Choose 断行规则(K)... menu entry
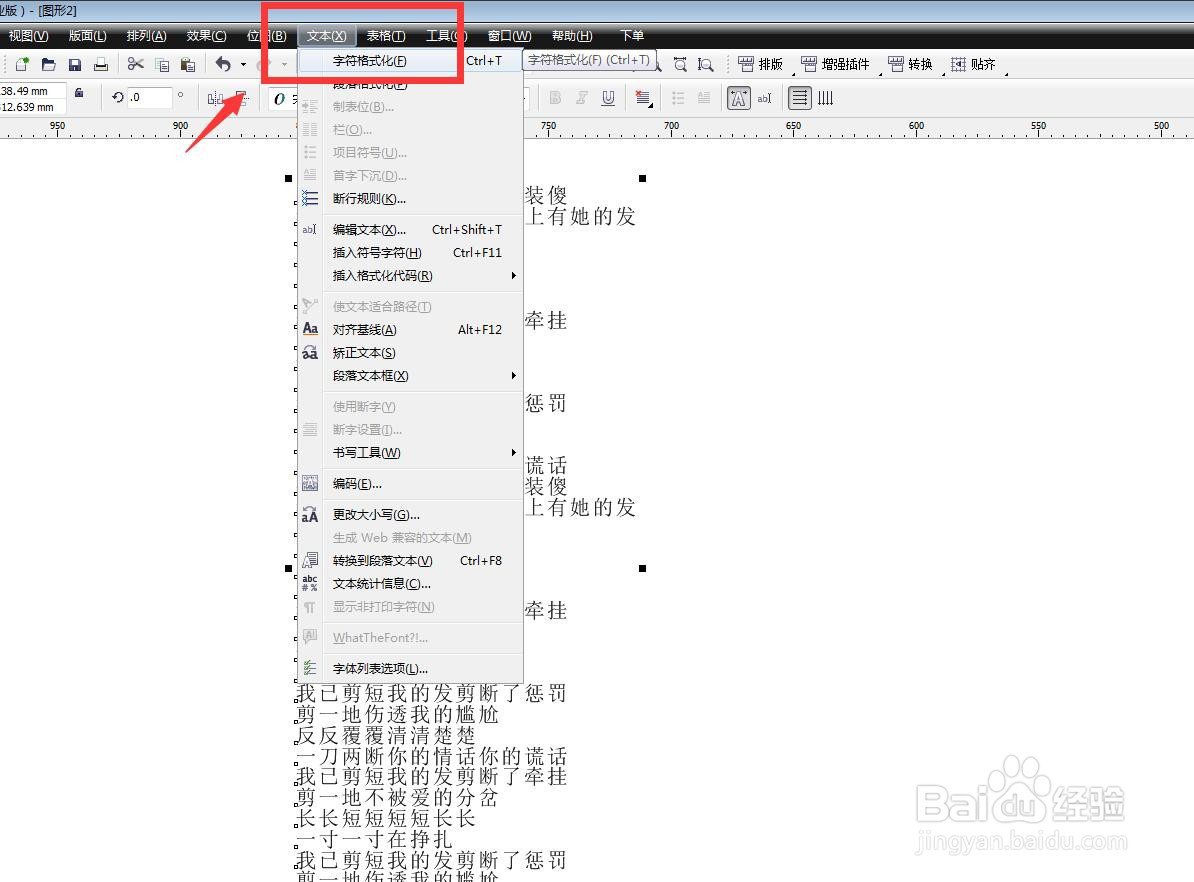The image size is (1194, 882). click(410, 199)
